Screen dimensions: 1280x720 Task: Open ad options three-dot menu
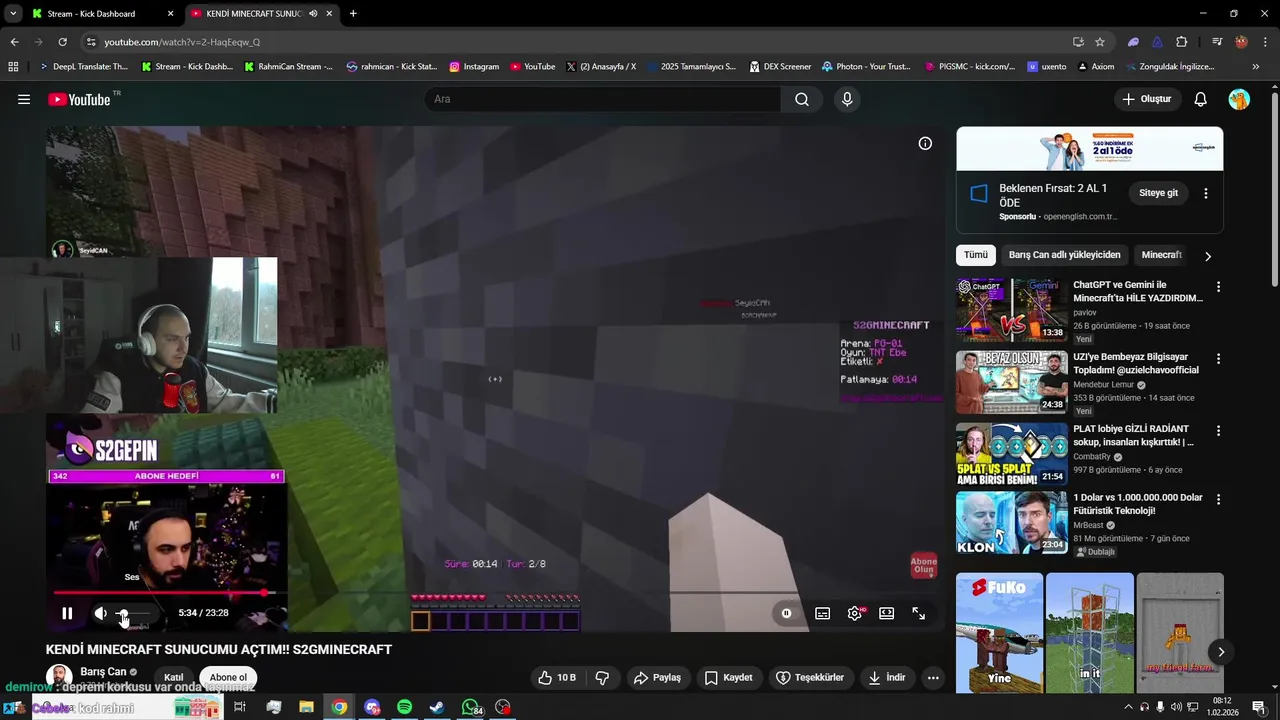1205,193
